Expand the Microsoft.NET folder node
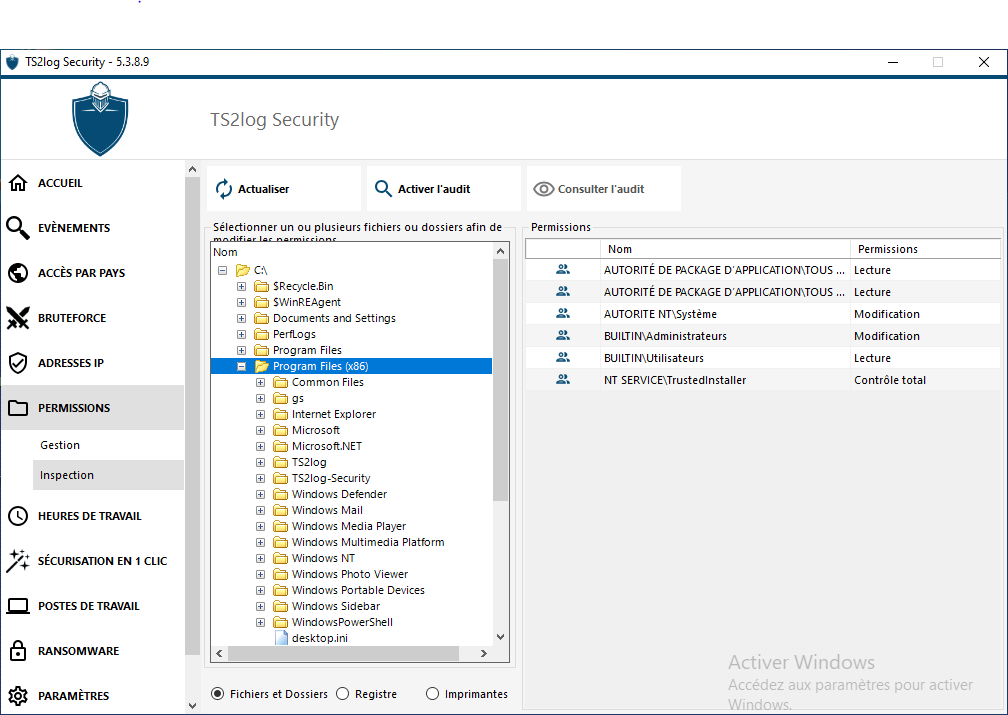The width and height of the screenshot is (1008, 715). tap(260, 446)
